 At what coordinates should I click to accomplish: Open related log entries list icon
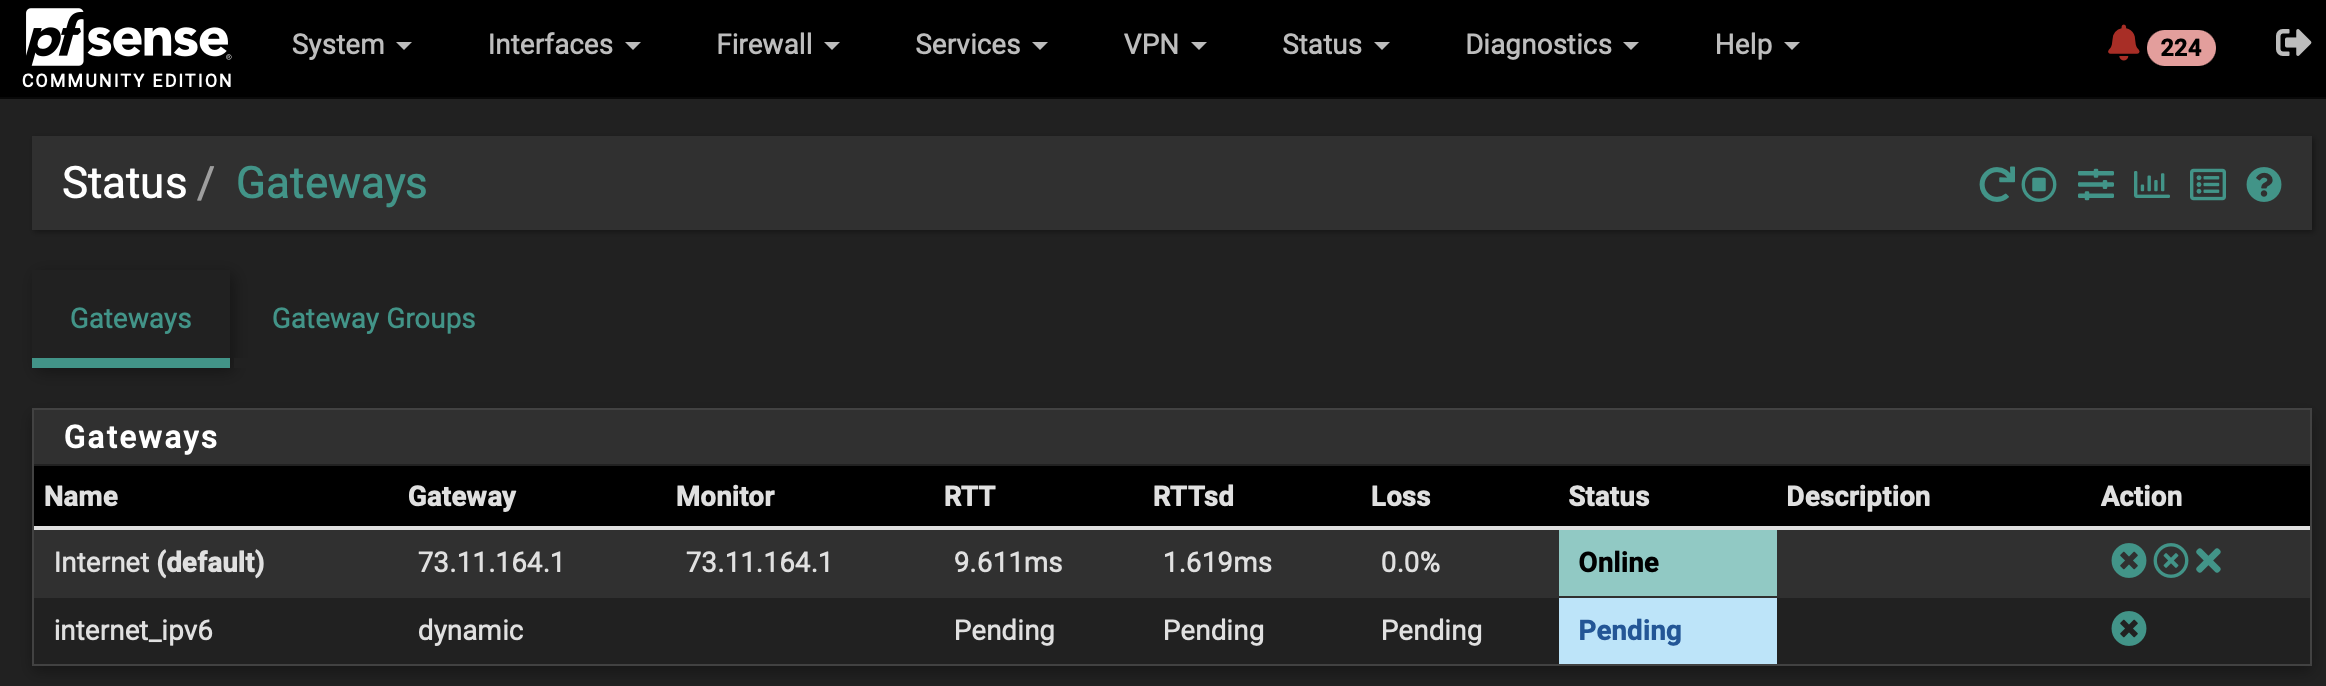[x=2208, y=185]
